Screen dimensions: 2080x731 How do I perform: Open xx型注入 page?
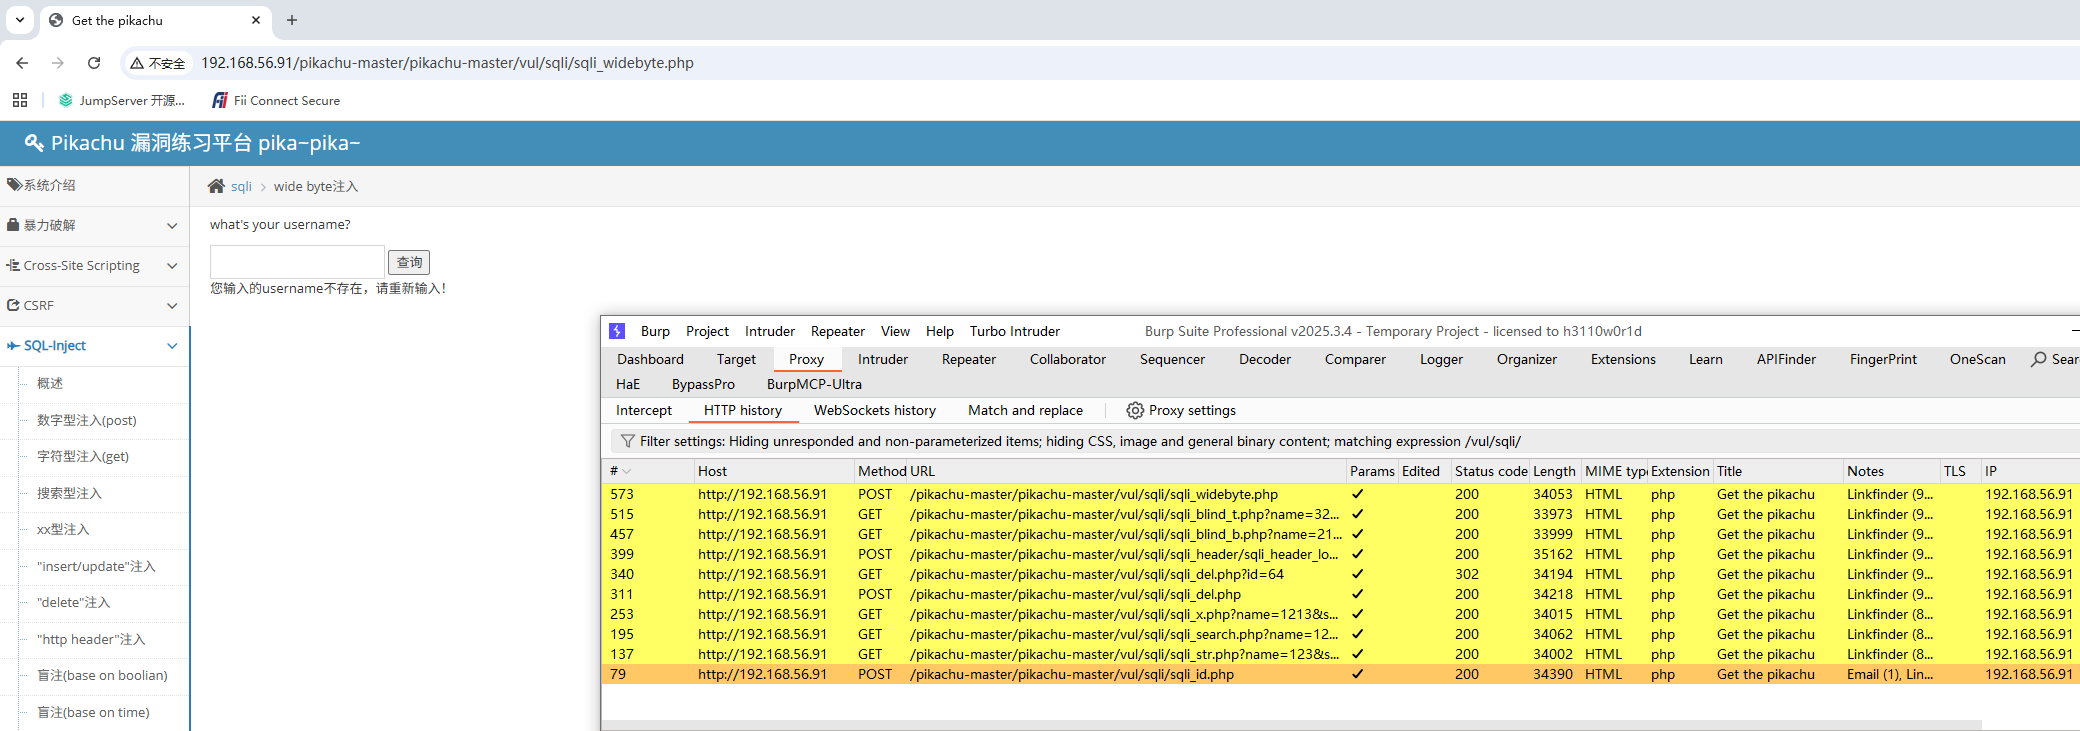tap(63, 529)
